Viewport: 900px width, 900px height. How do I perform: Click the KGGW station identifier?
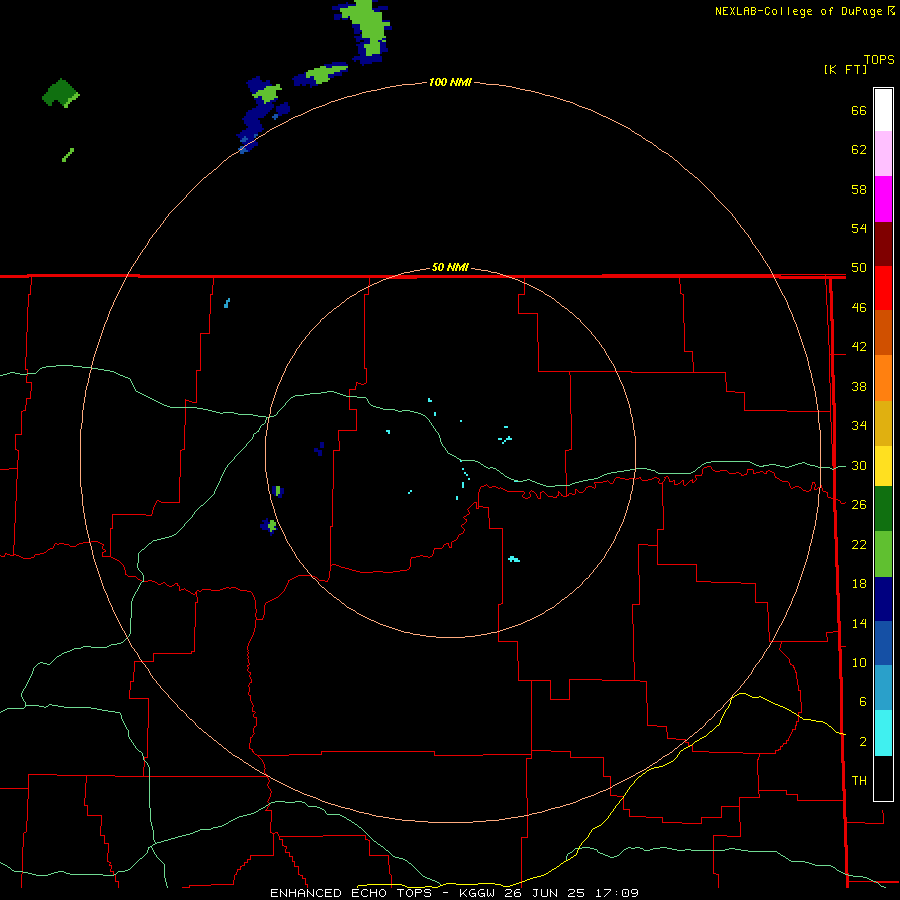pyautogui.click(x=478, y=893)
